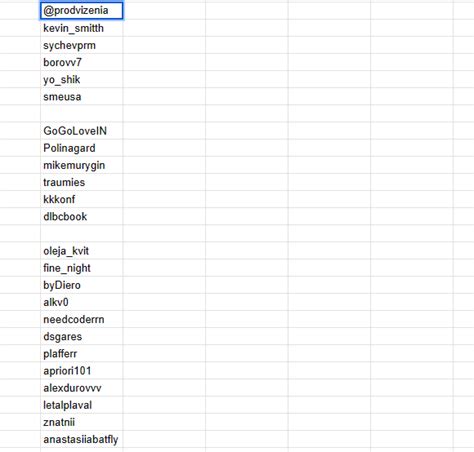Select the GoGoLoveIN cell

pyautogui.click(x=82, y=131)
